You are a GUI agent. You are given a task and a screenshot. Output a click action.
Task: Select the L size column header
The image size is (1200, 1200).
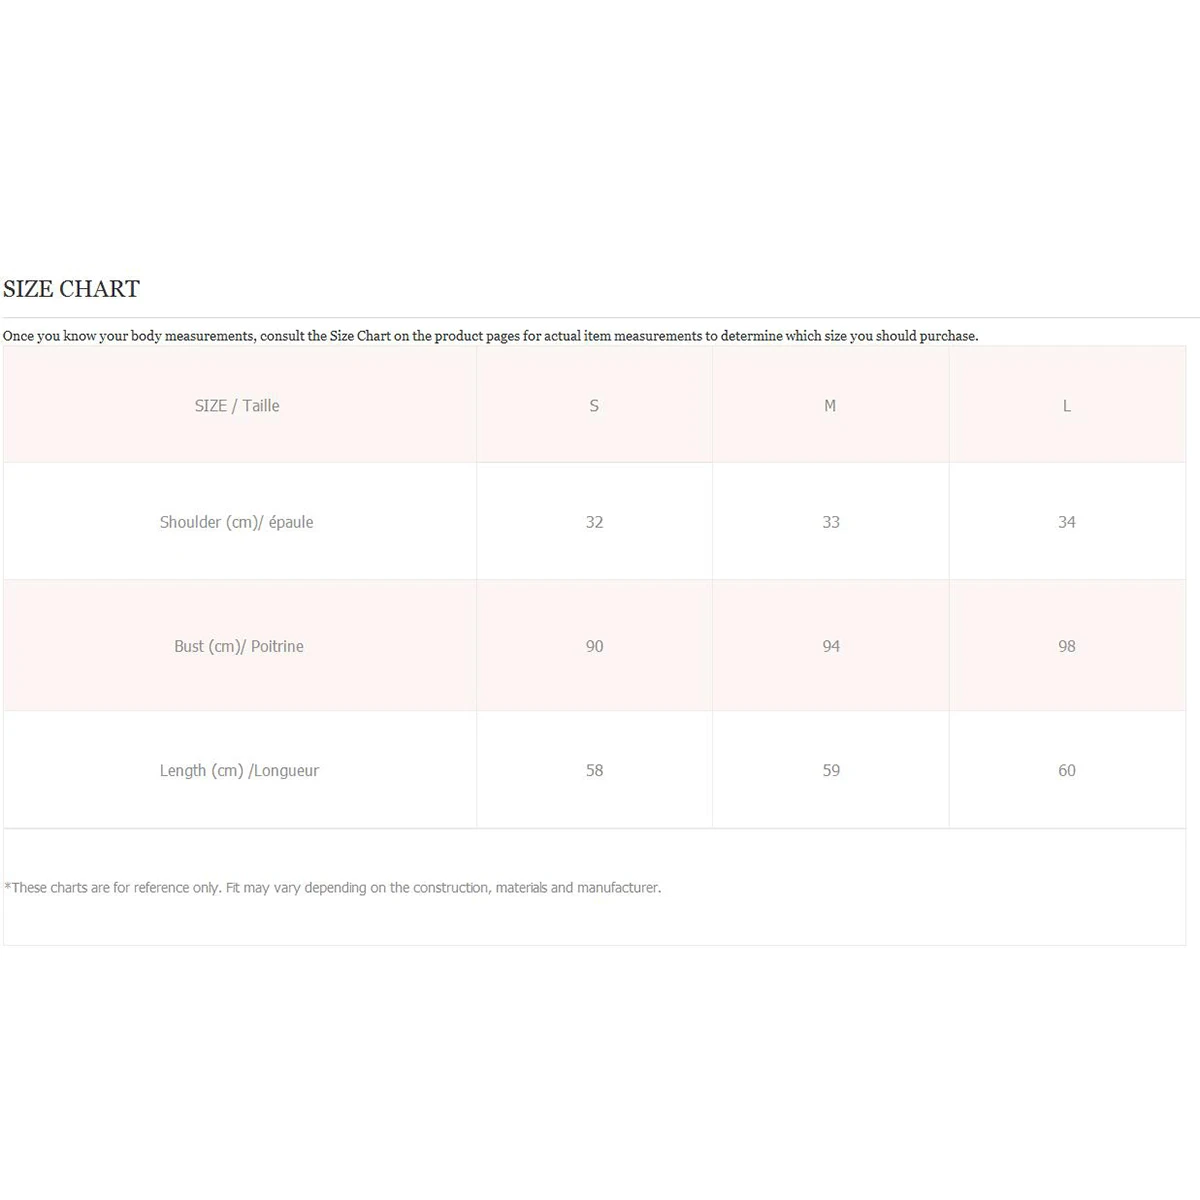(x=1067, y=406)
